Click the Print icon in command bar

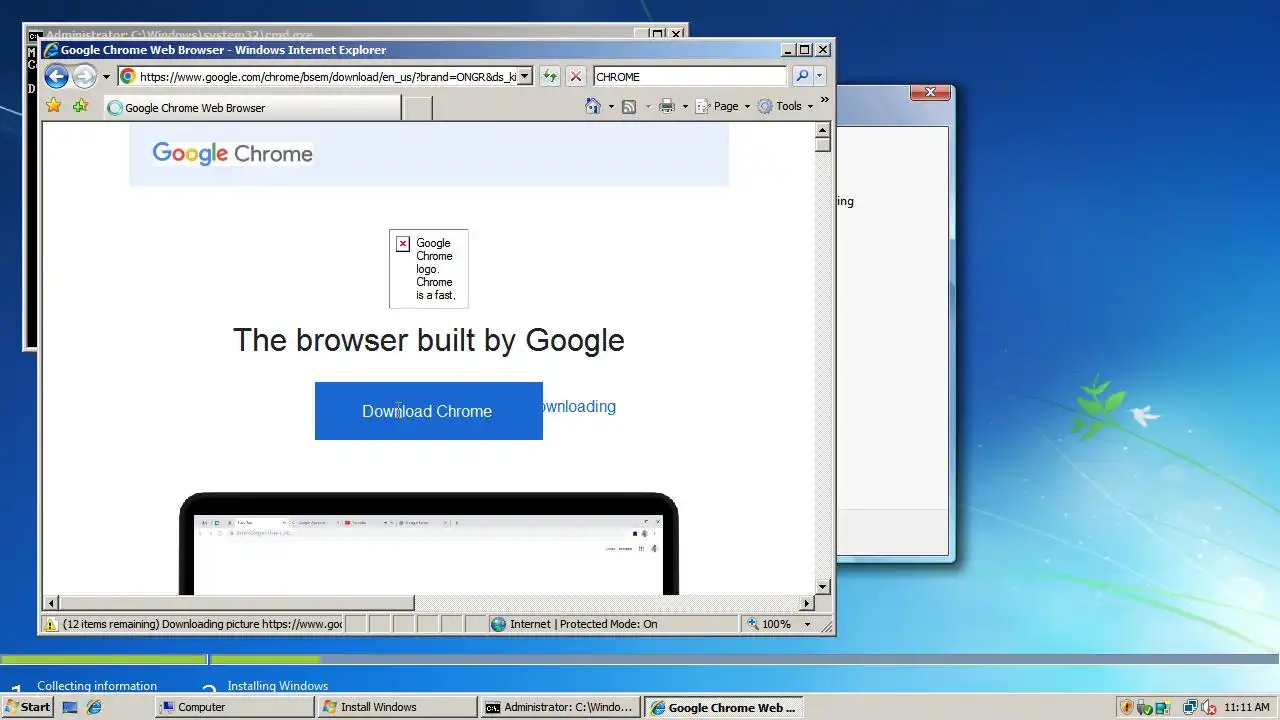coord(667,106)
